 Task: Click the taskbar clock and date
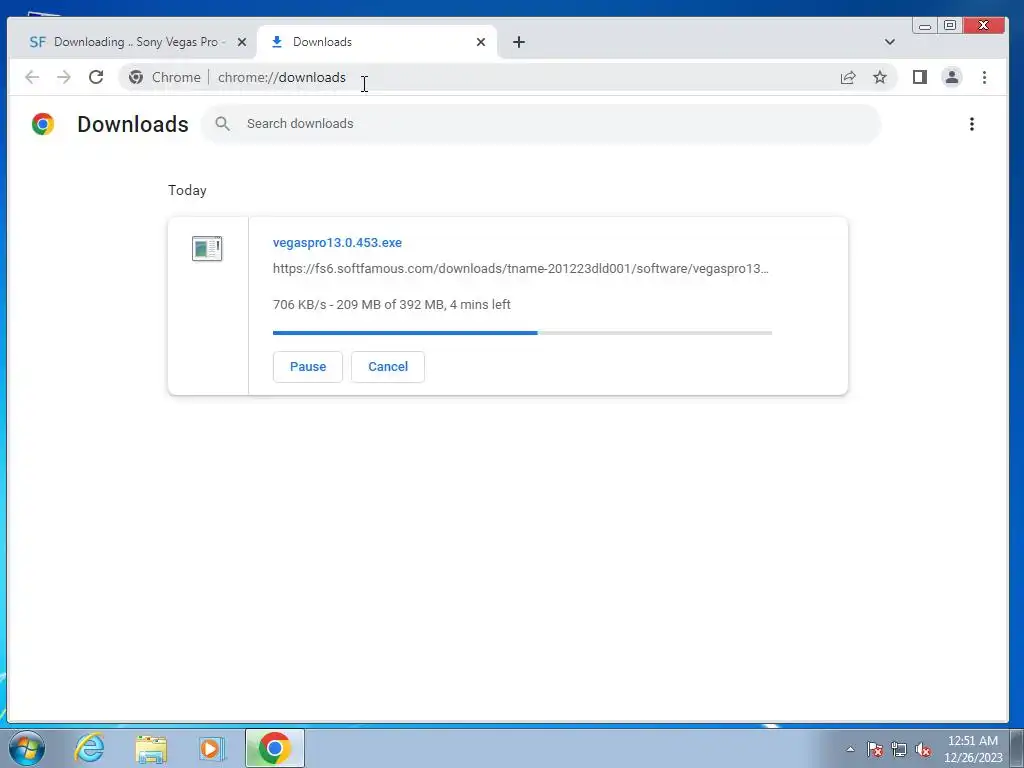pyautogui.click(x=973, y=749)
